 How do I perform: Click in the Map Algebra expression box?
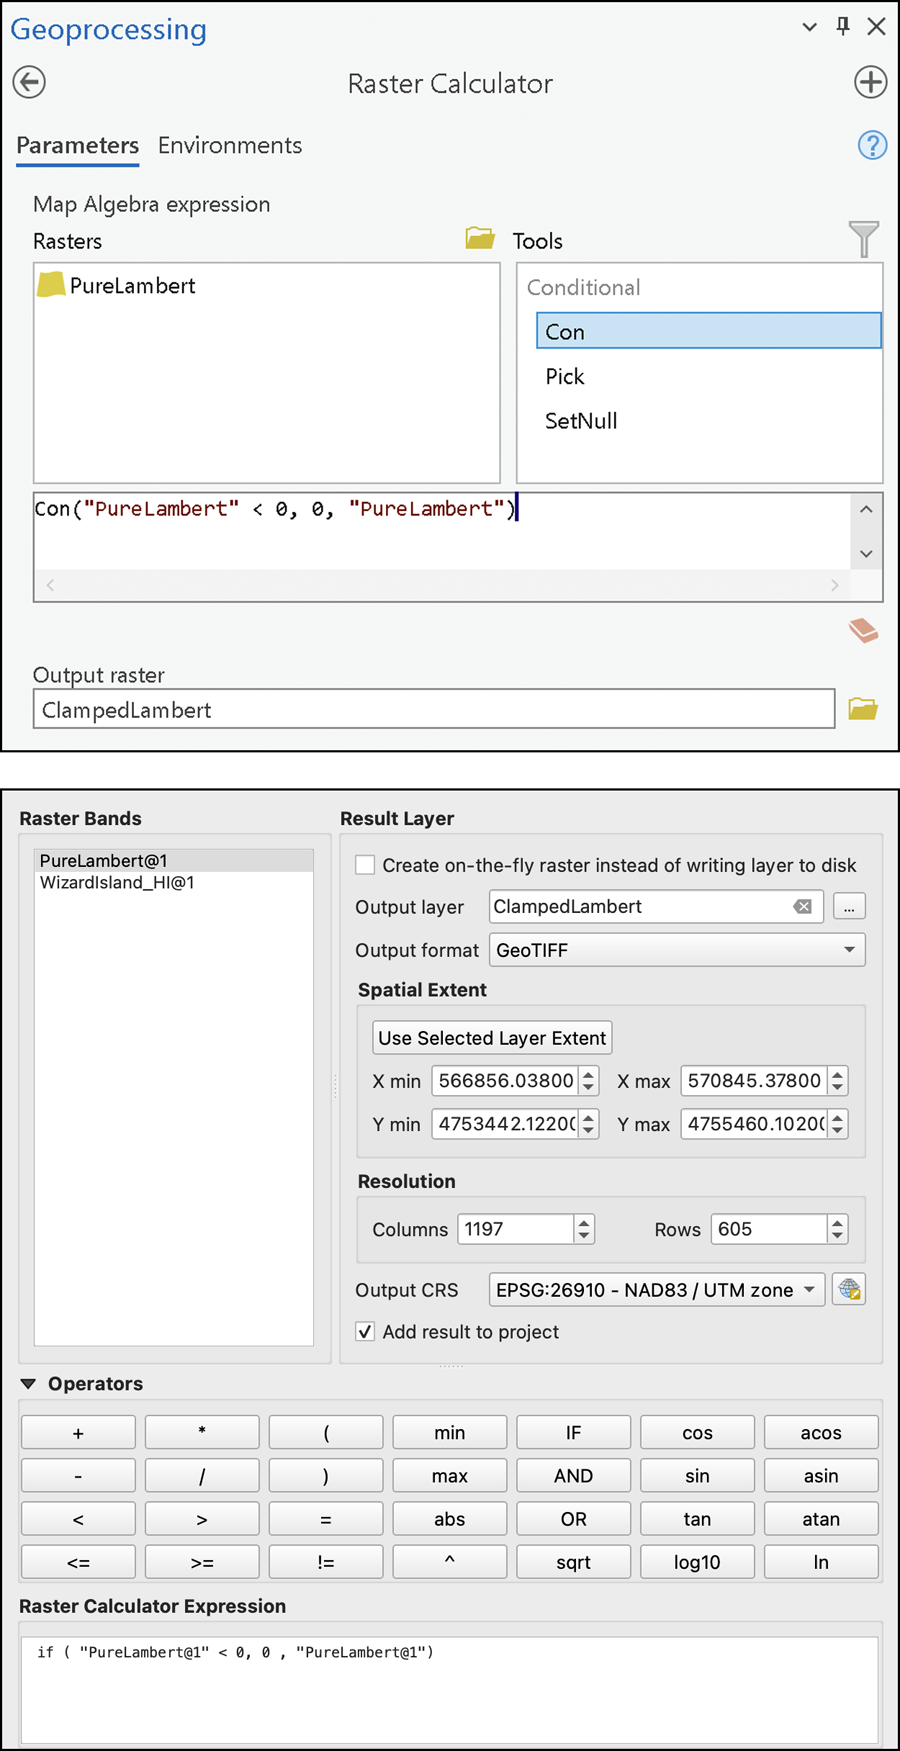tap(442, 531)
